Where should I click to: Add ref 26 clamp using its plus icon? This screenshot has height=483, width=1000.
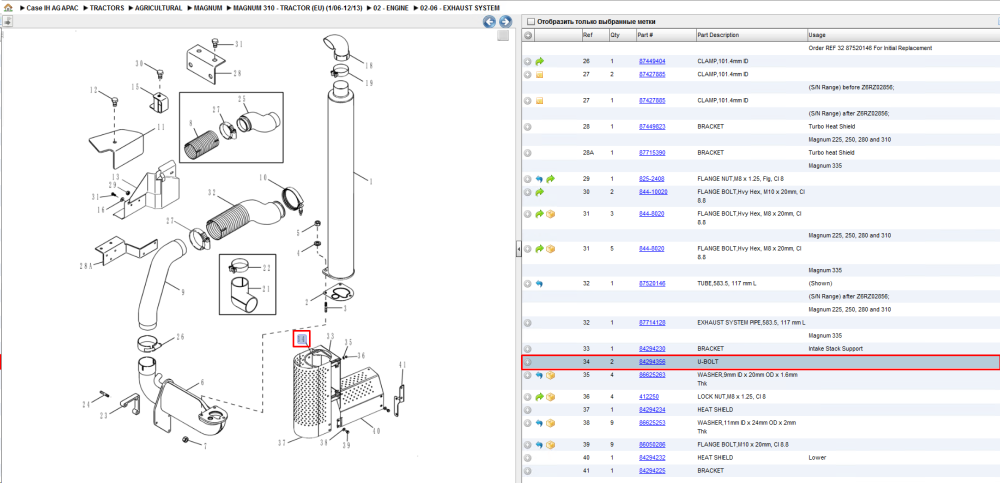pos(528,62)
